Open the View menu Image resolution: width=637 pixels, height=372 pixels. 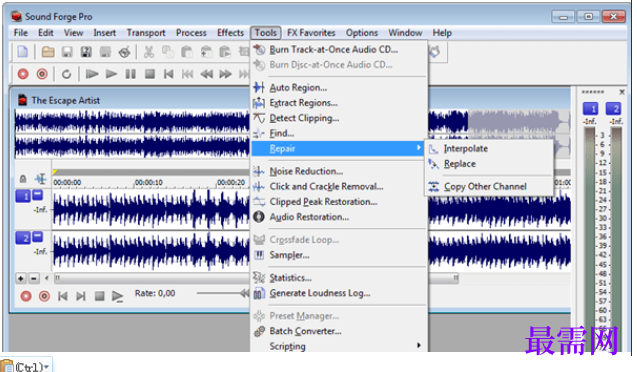tap(73, 32)
